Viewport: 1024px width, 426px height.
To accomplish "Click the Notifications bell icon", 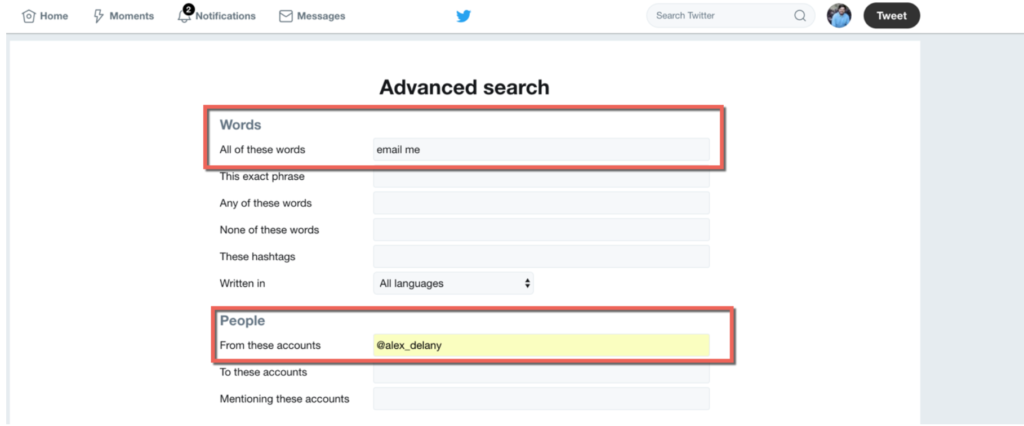I will [184, 16].
